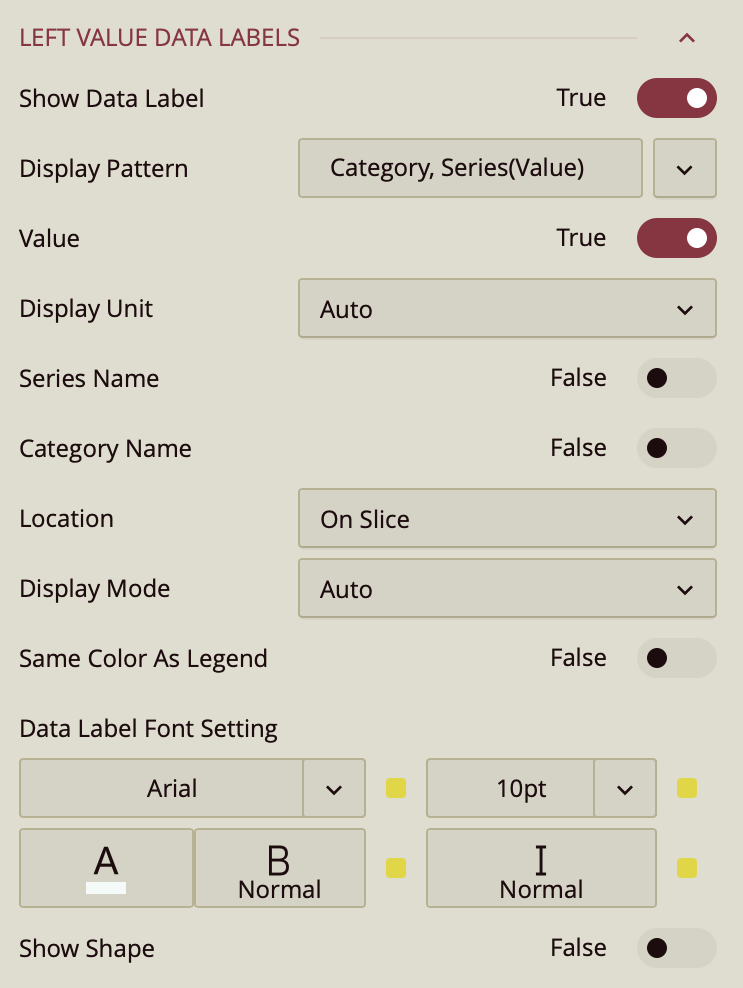Click yellow square beside Italic button
This screenshot has height=988, width=743.
(687, 867)
